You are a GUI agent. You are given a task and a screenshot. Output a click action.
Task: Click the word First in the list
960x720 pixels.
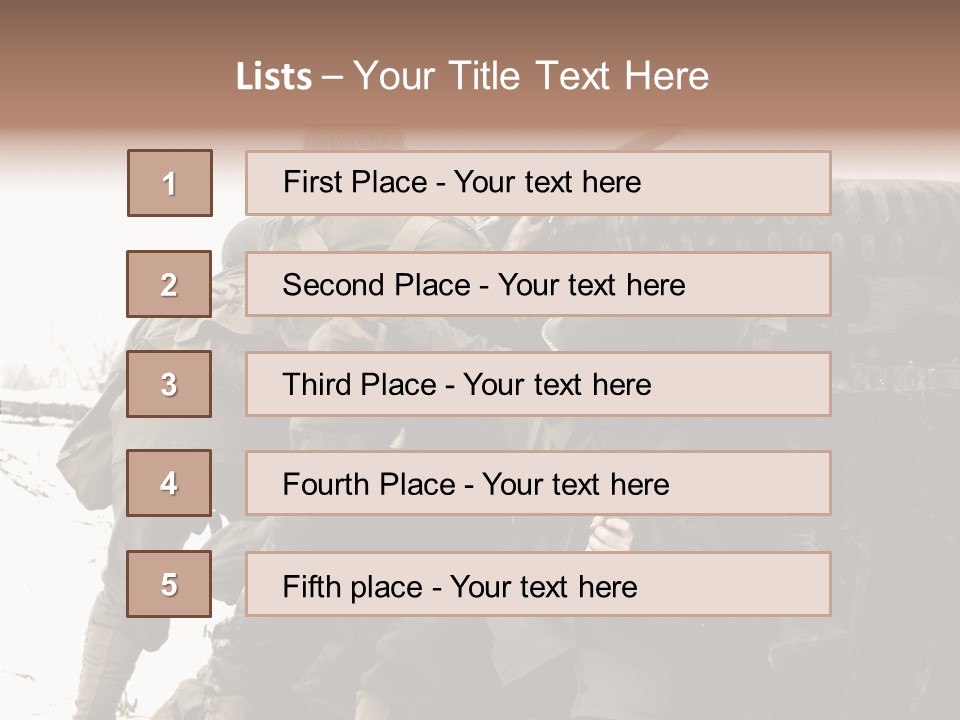click(309, 182)
